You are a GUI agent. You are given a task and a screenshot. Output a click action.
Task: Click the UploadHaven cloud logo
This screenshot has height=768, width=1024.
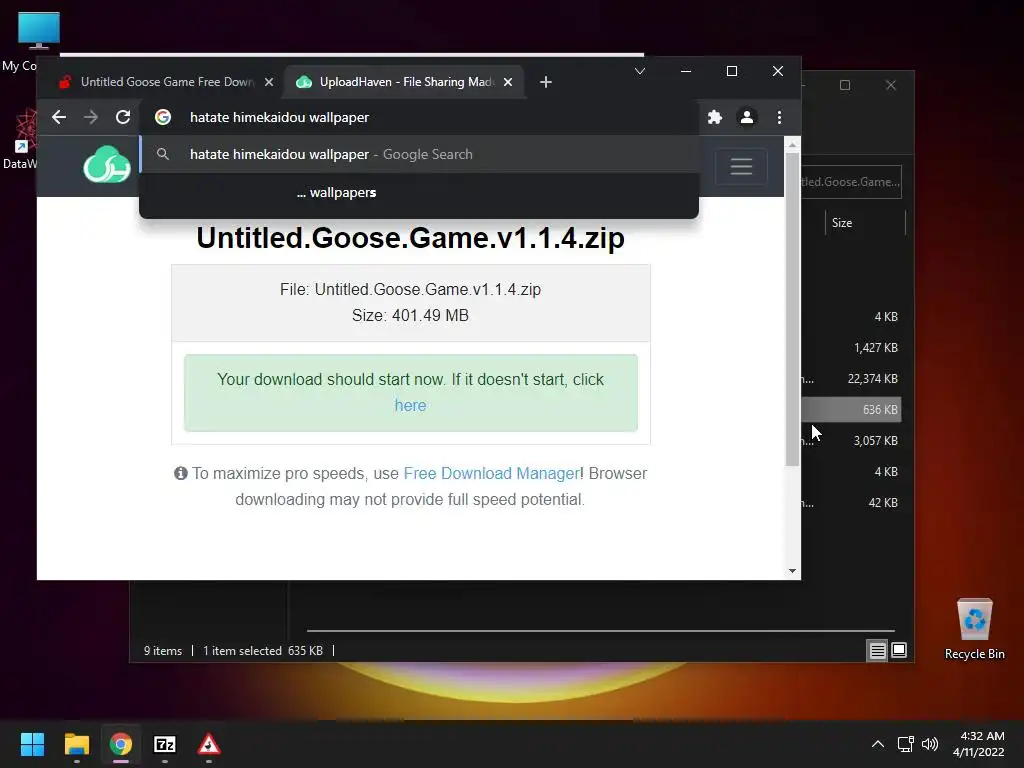coord(107,164)
